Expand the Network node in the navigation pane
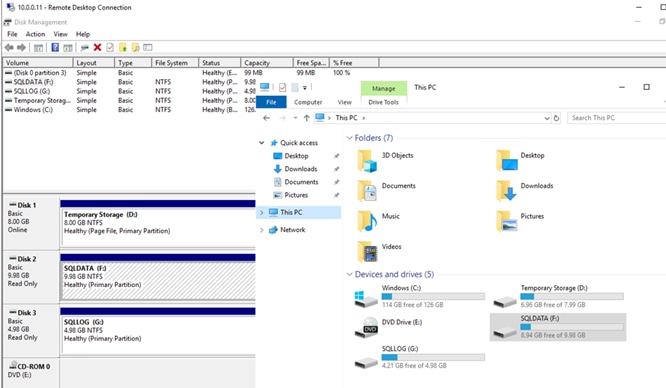The height and width of the screenshot is (388, 666). pyautogui.click(x=262, y=230)
